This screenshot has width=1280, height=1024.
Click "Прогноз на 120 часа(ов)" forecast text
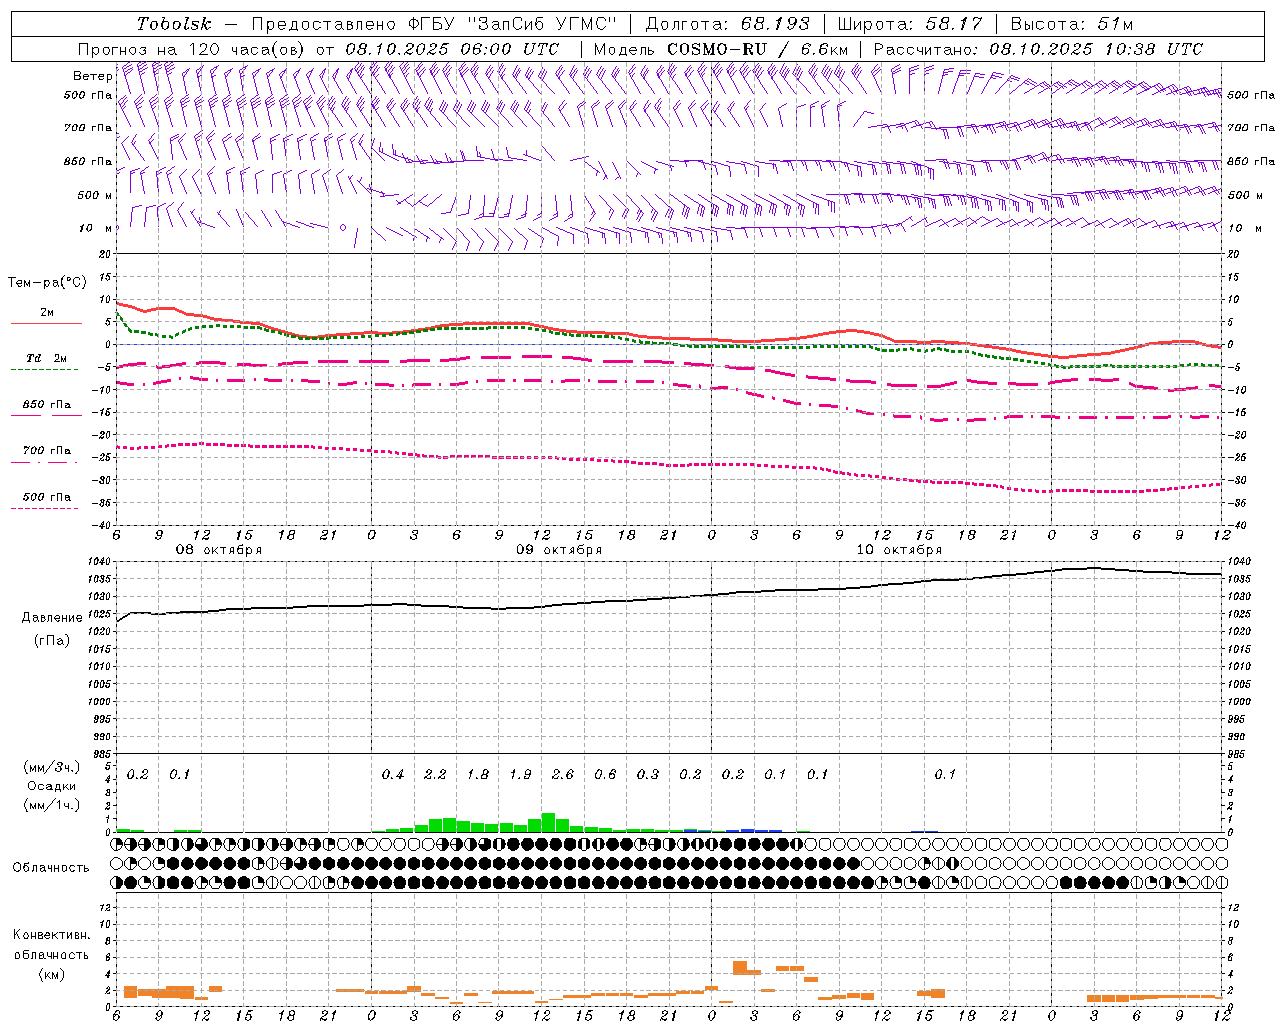[193, 49]
